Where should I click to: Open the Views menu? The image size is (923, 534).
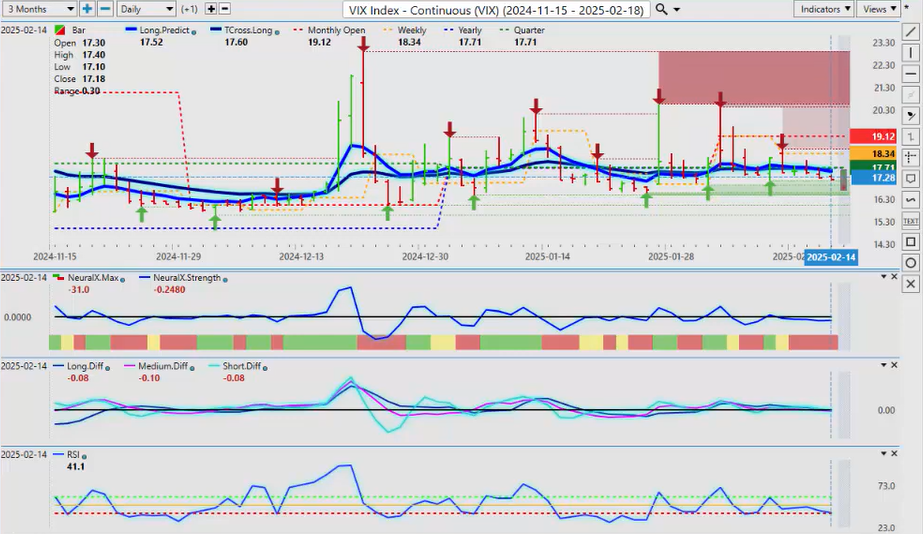(x=879, y=9)
